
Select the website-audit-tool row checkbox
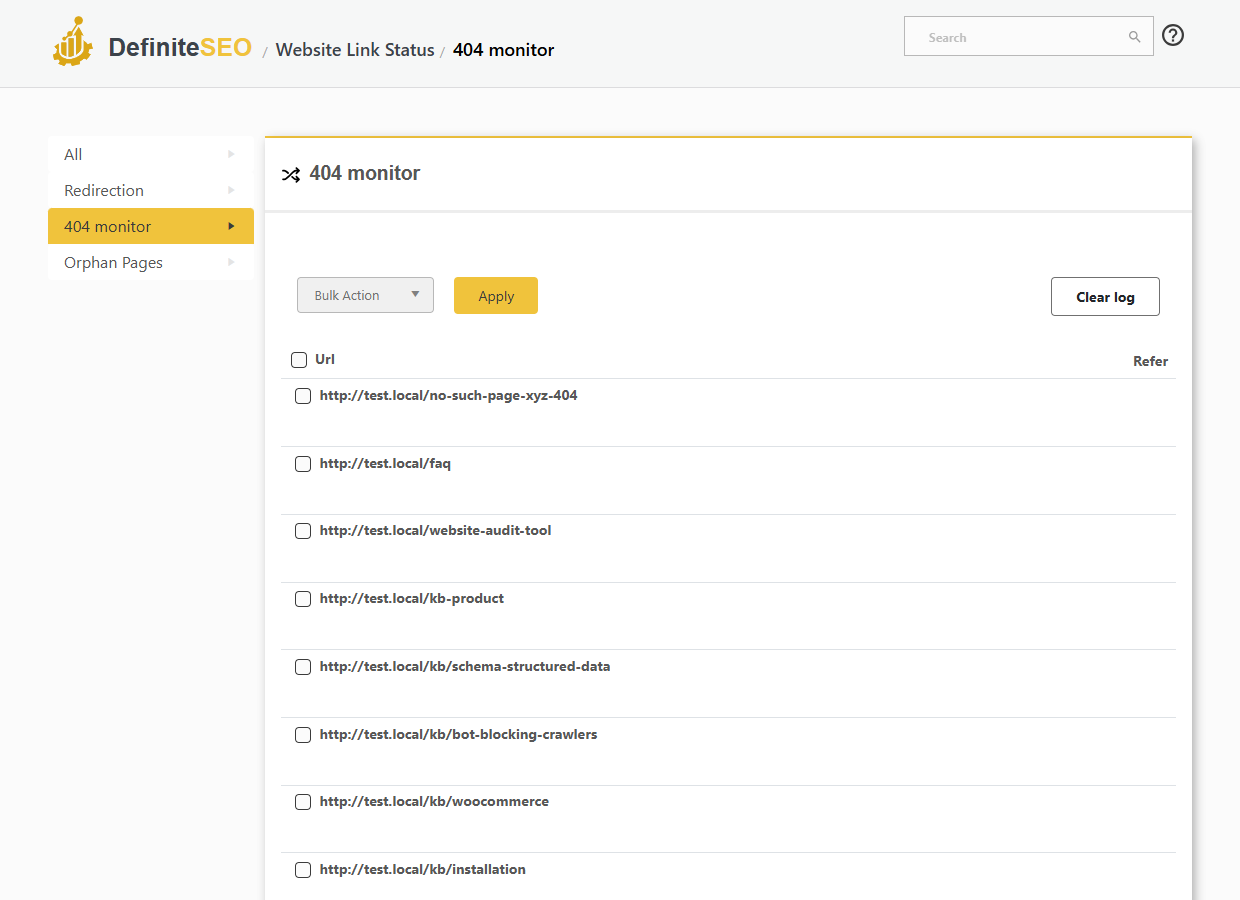303,531
